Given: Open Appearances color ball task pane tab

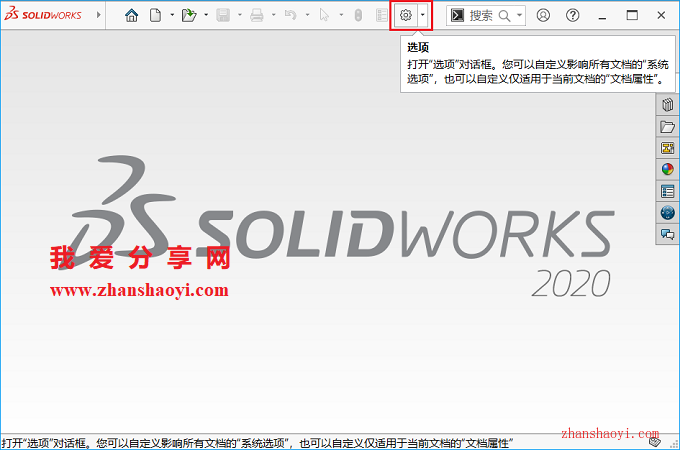Looking at the screenshot, I should pos(667,169).
